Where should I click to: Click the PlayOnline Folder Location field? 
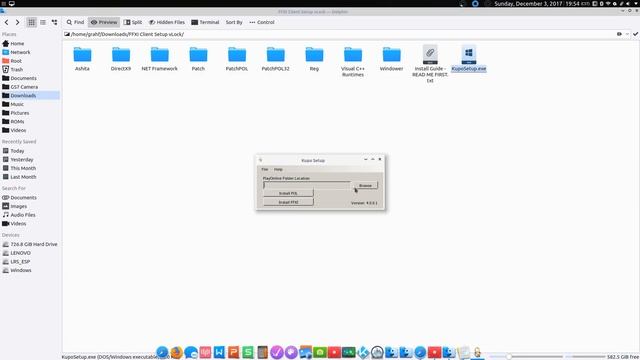(307, 186)
